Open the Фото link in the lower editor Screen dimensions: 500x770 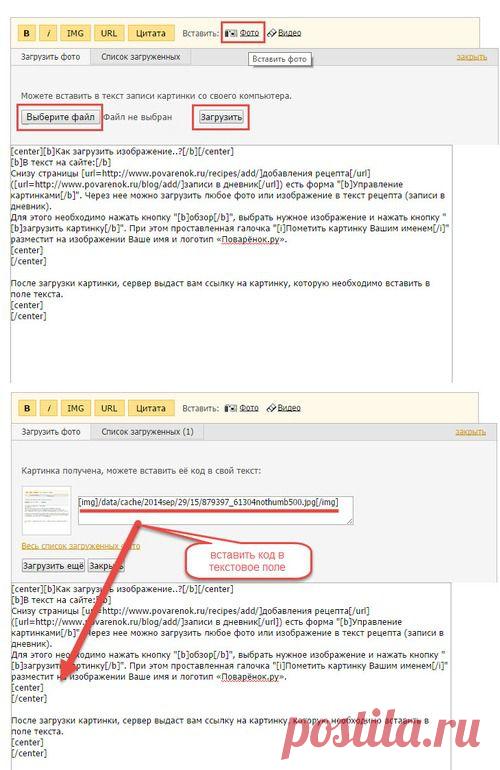tap(249, 408)
